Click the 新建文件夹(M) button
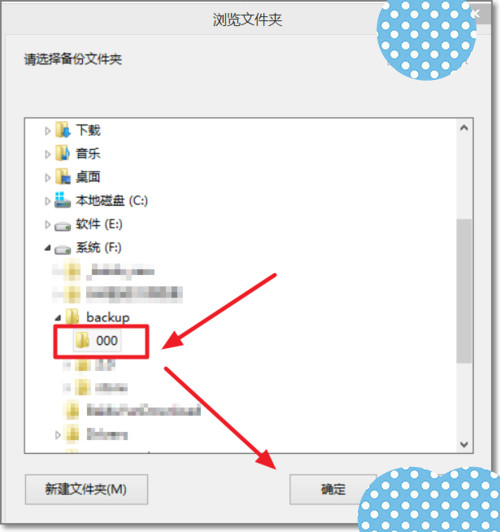This screenshot has height=532, width=500. pos(86,489)
